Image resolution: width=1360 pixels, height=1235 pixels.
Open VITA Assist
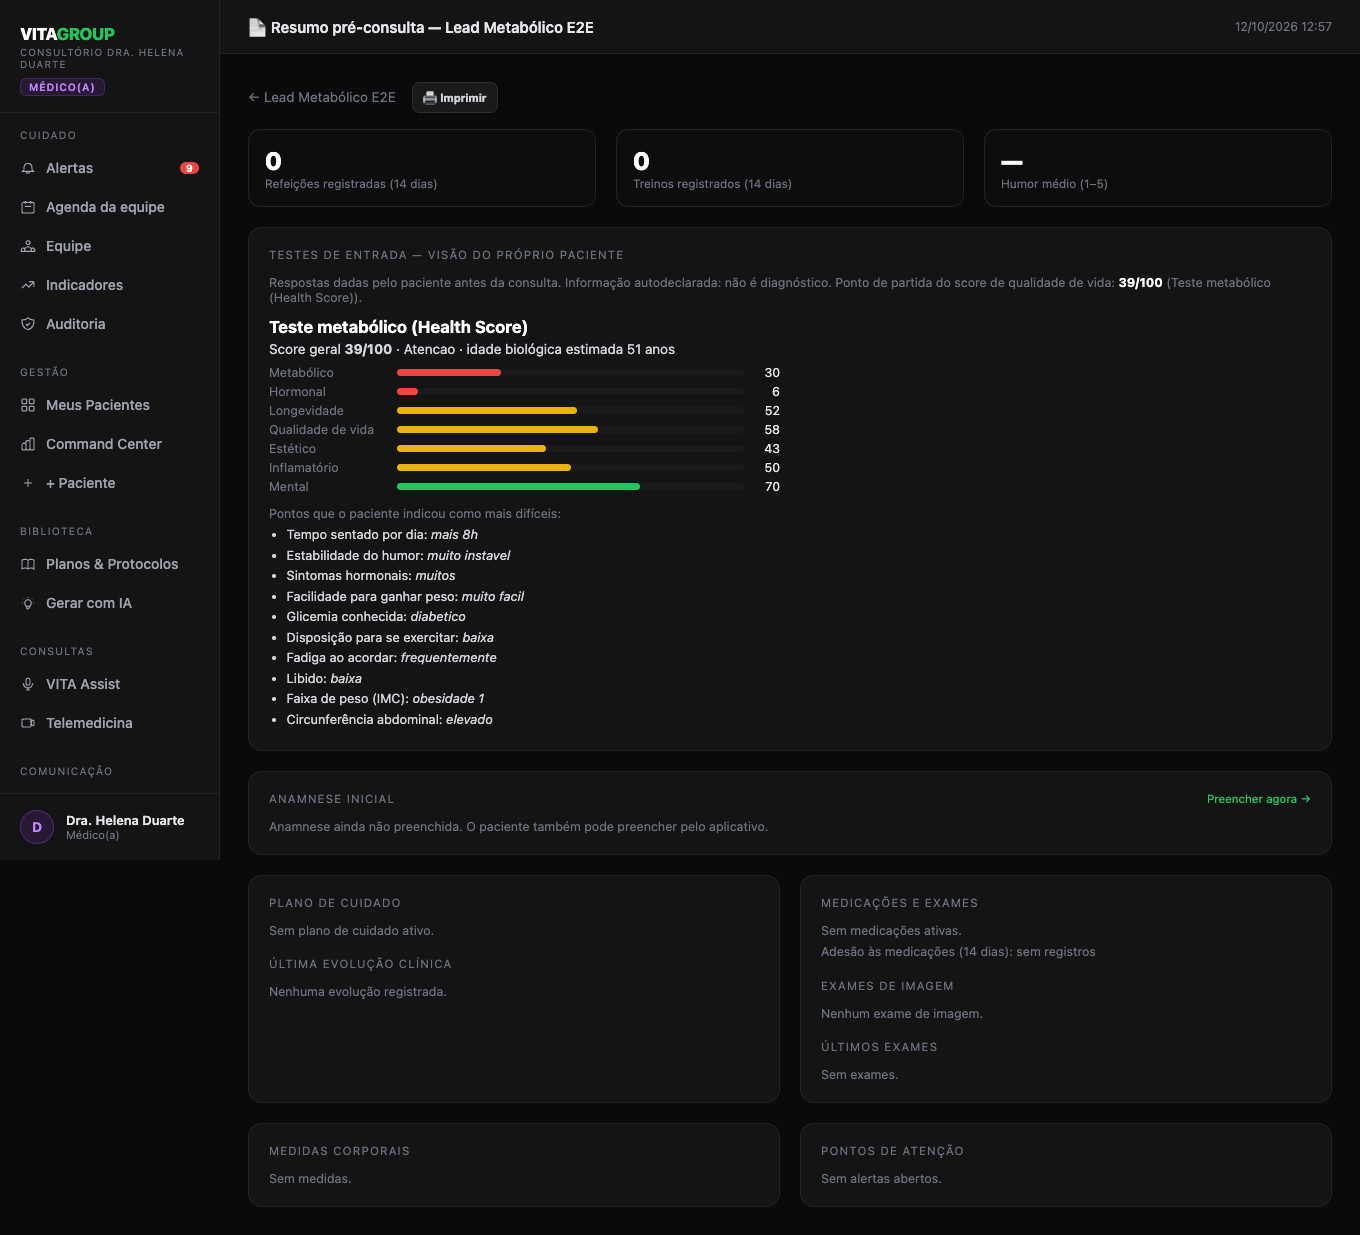click(110, 684)
